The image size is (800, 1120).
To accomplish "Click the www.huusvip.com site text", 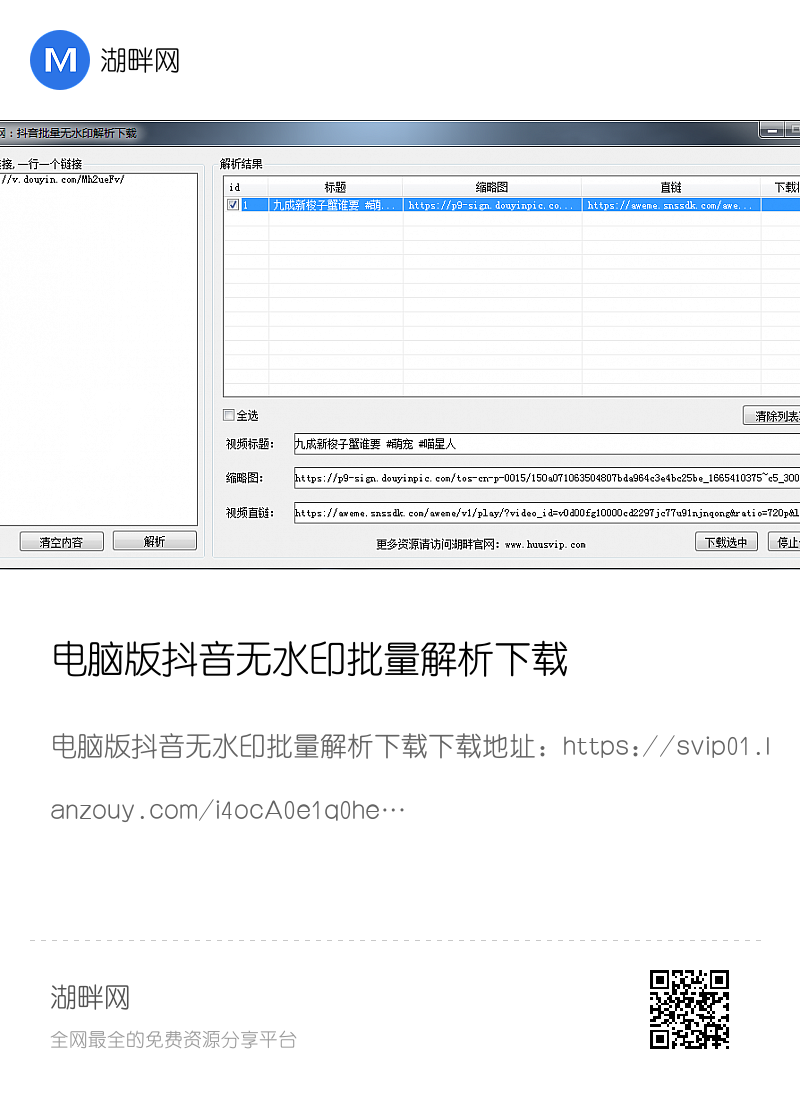I will pos(545,544).
